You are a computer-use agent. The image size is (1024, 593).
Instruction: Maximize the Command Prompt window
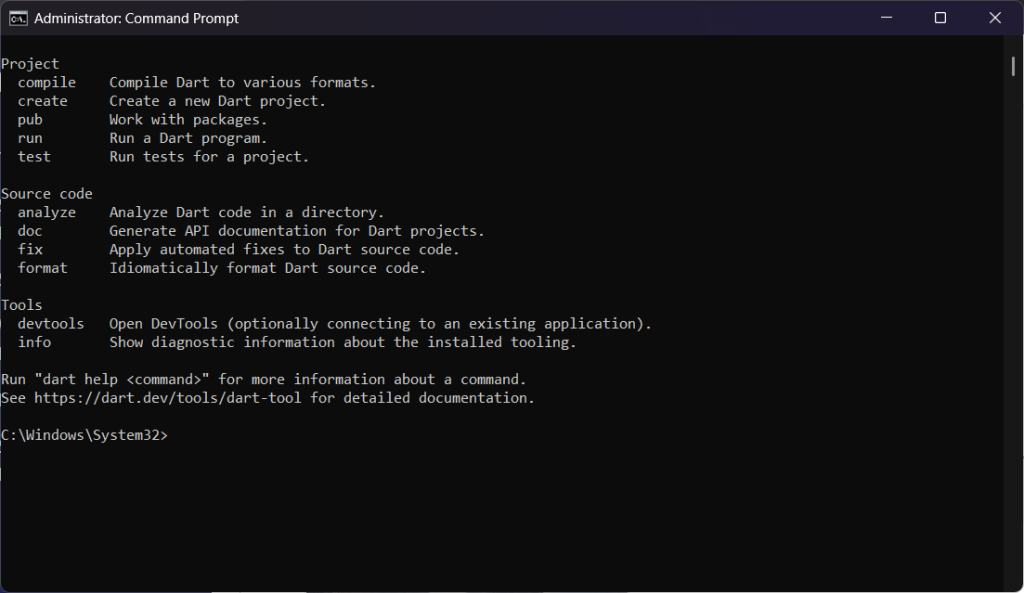tap(940, 18)
